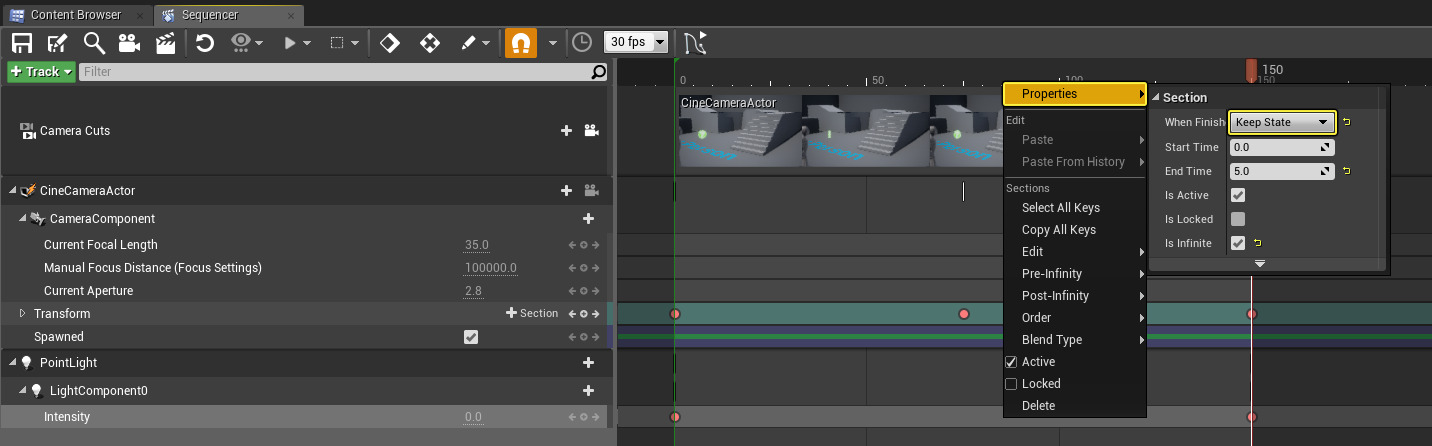This screenshot has height=446, width=1432.
Task: Uncheck Is Active in Section properties
Action: (x=1238, y=195)
